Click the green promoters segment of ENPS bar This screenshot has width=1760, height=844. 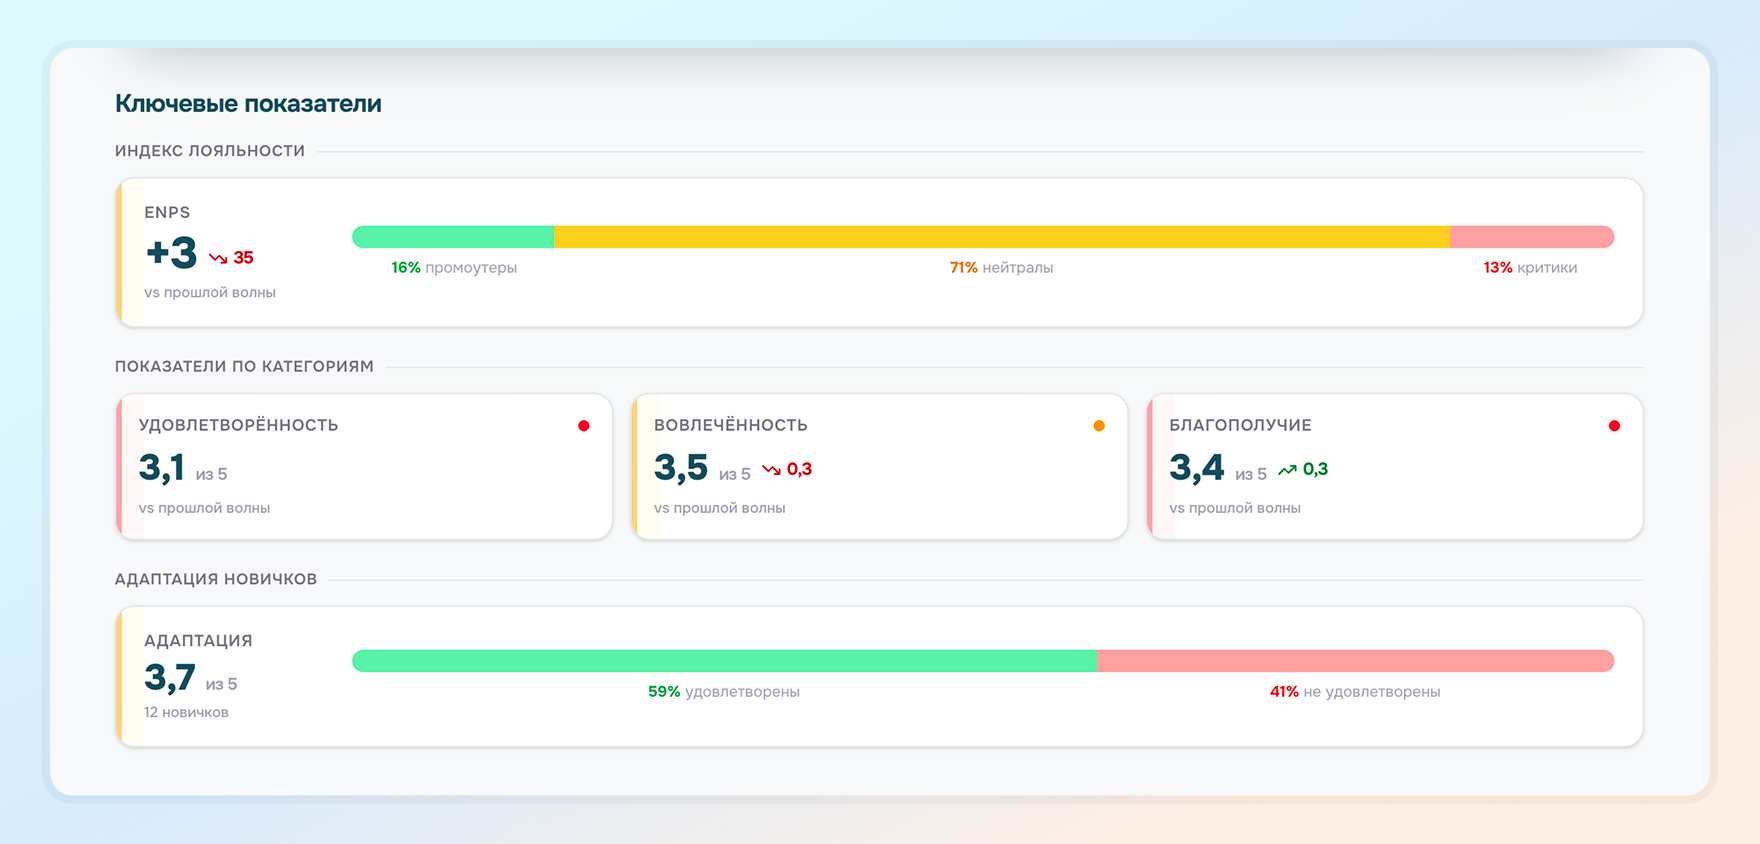coord(453,237)
